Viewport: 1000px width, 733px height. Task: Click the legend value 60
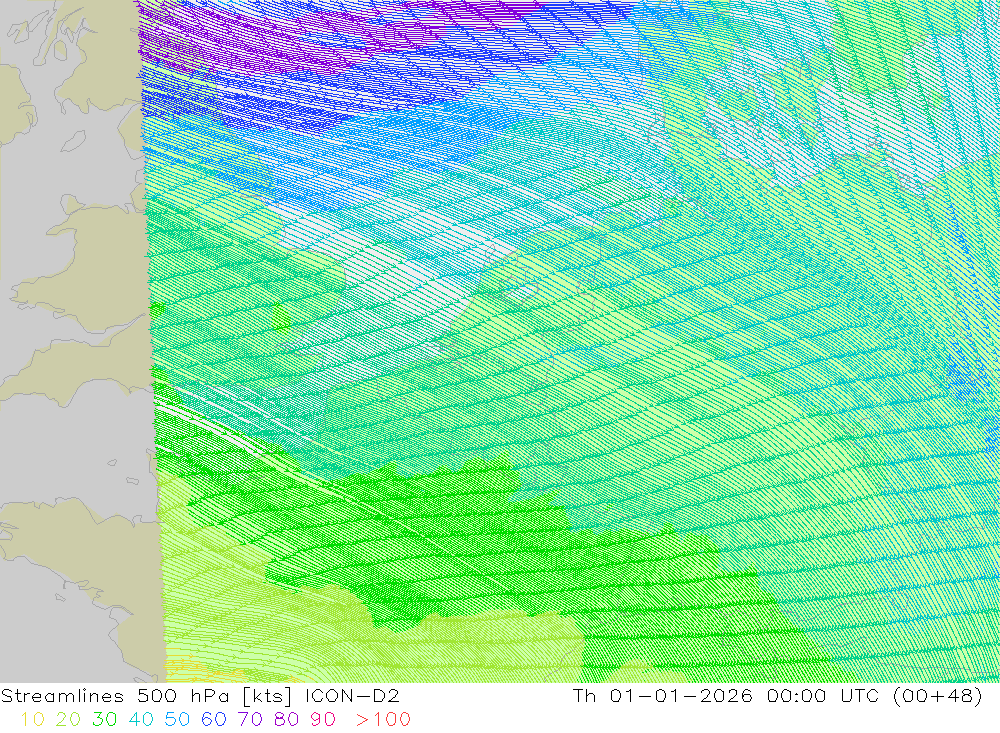(x=214, y=720)
